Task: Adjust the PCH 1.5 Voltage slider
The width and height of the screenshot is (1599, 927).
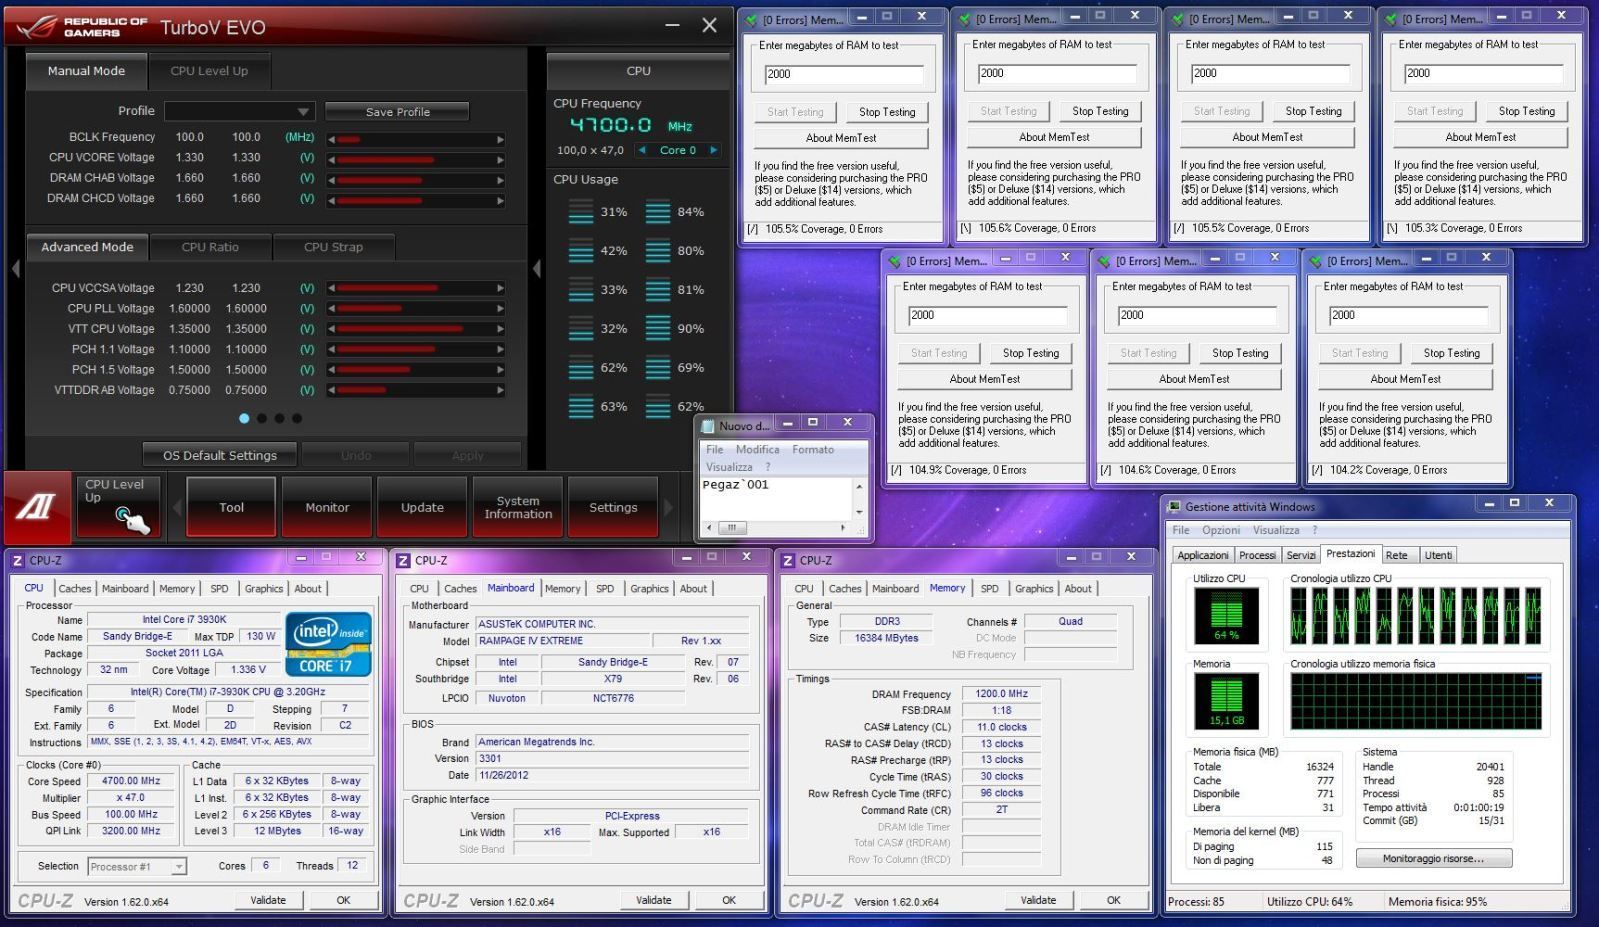Action: pos(416,371)
